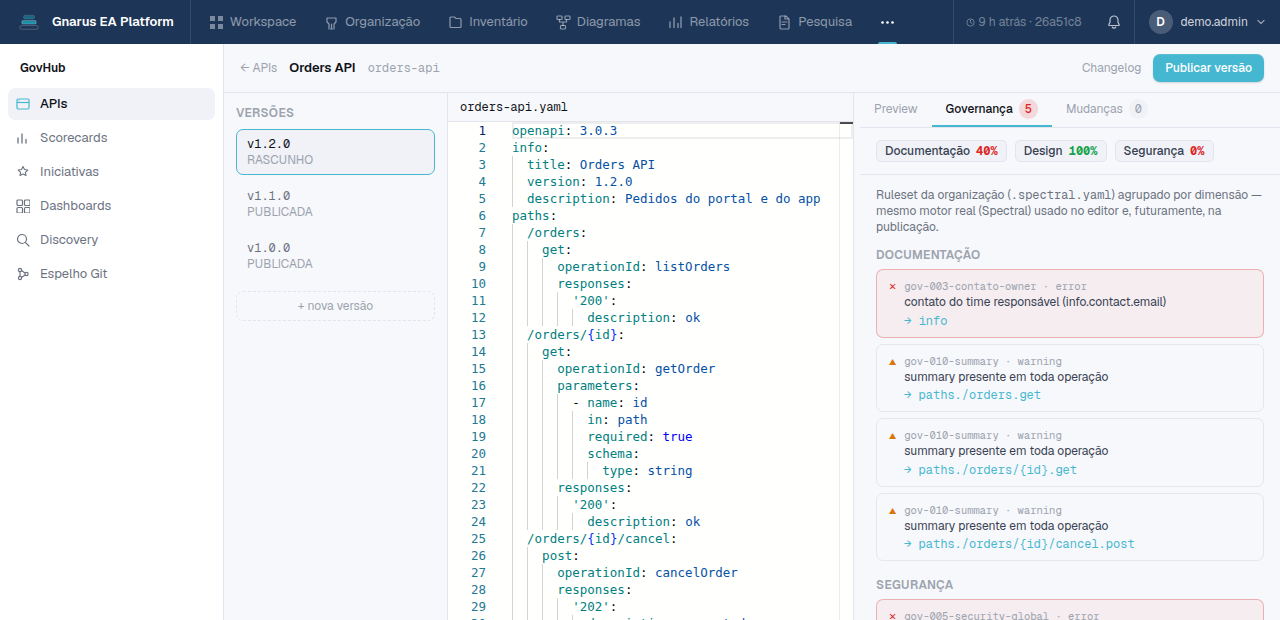Open the Workspace grid icon
The width and height of the screenshot is (1280, 620).
(x=216, y=22)
